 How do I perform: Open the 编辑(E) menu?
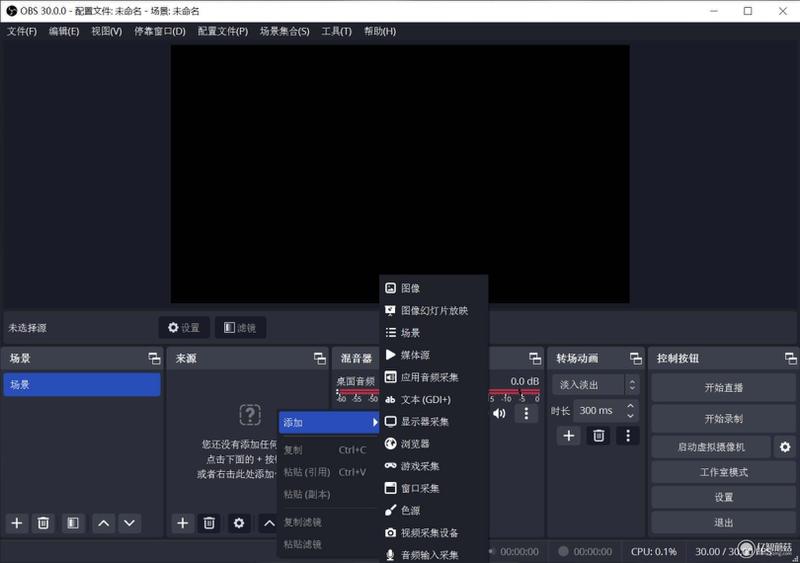(64, 31)
